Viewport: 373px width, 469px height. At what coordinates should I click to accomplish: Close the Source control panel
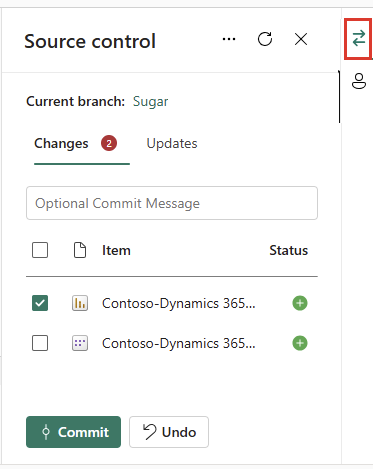[301, 39]
